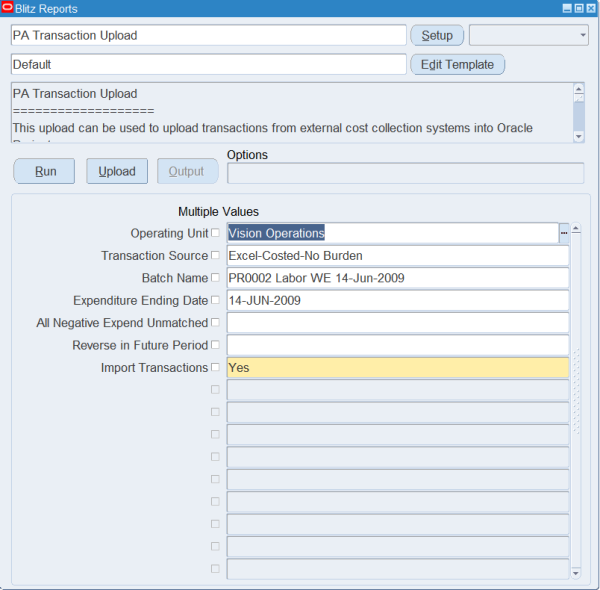Open the Setup button
600x590 pixels.
coord(437,36)
